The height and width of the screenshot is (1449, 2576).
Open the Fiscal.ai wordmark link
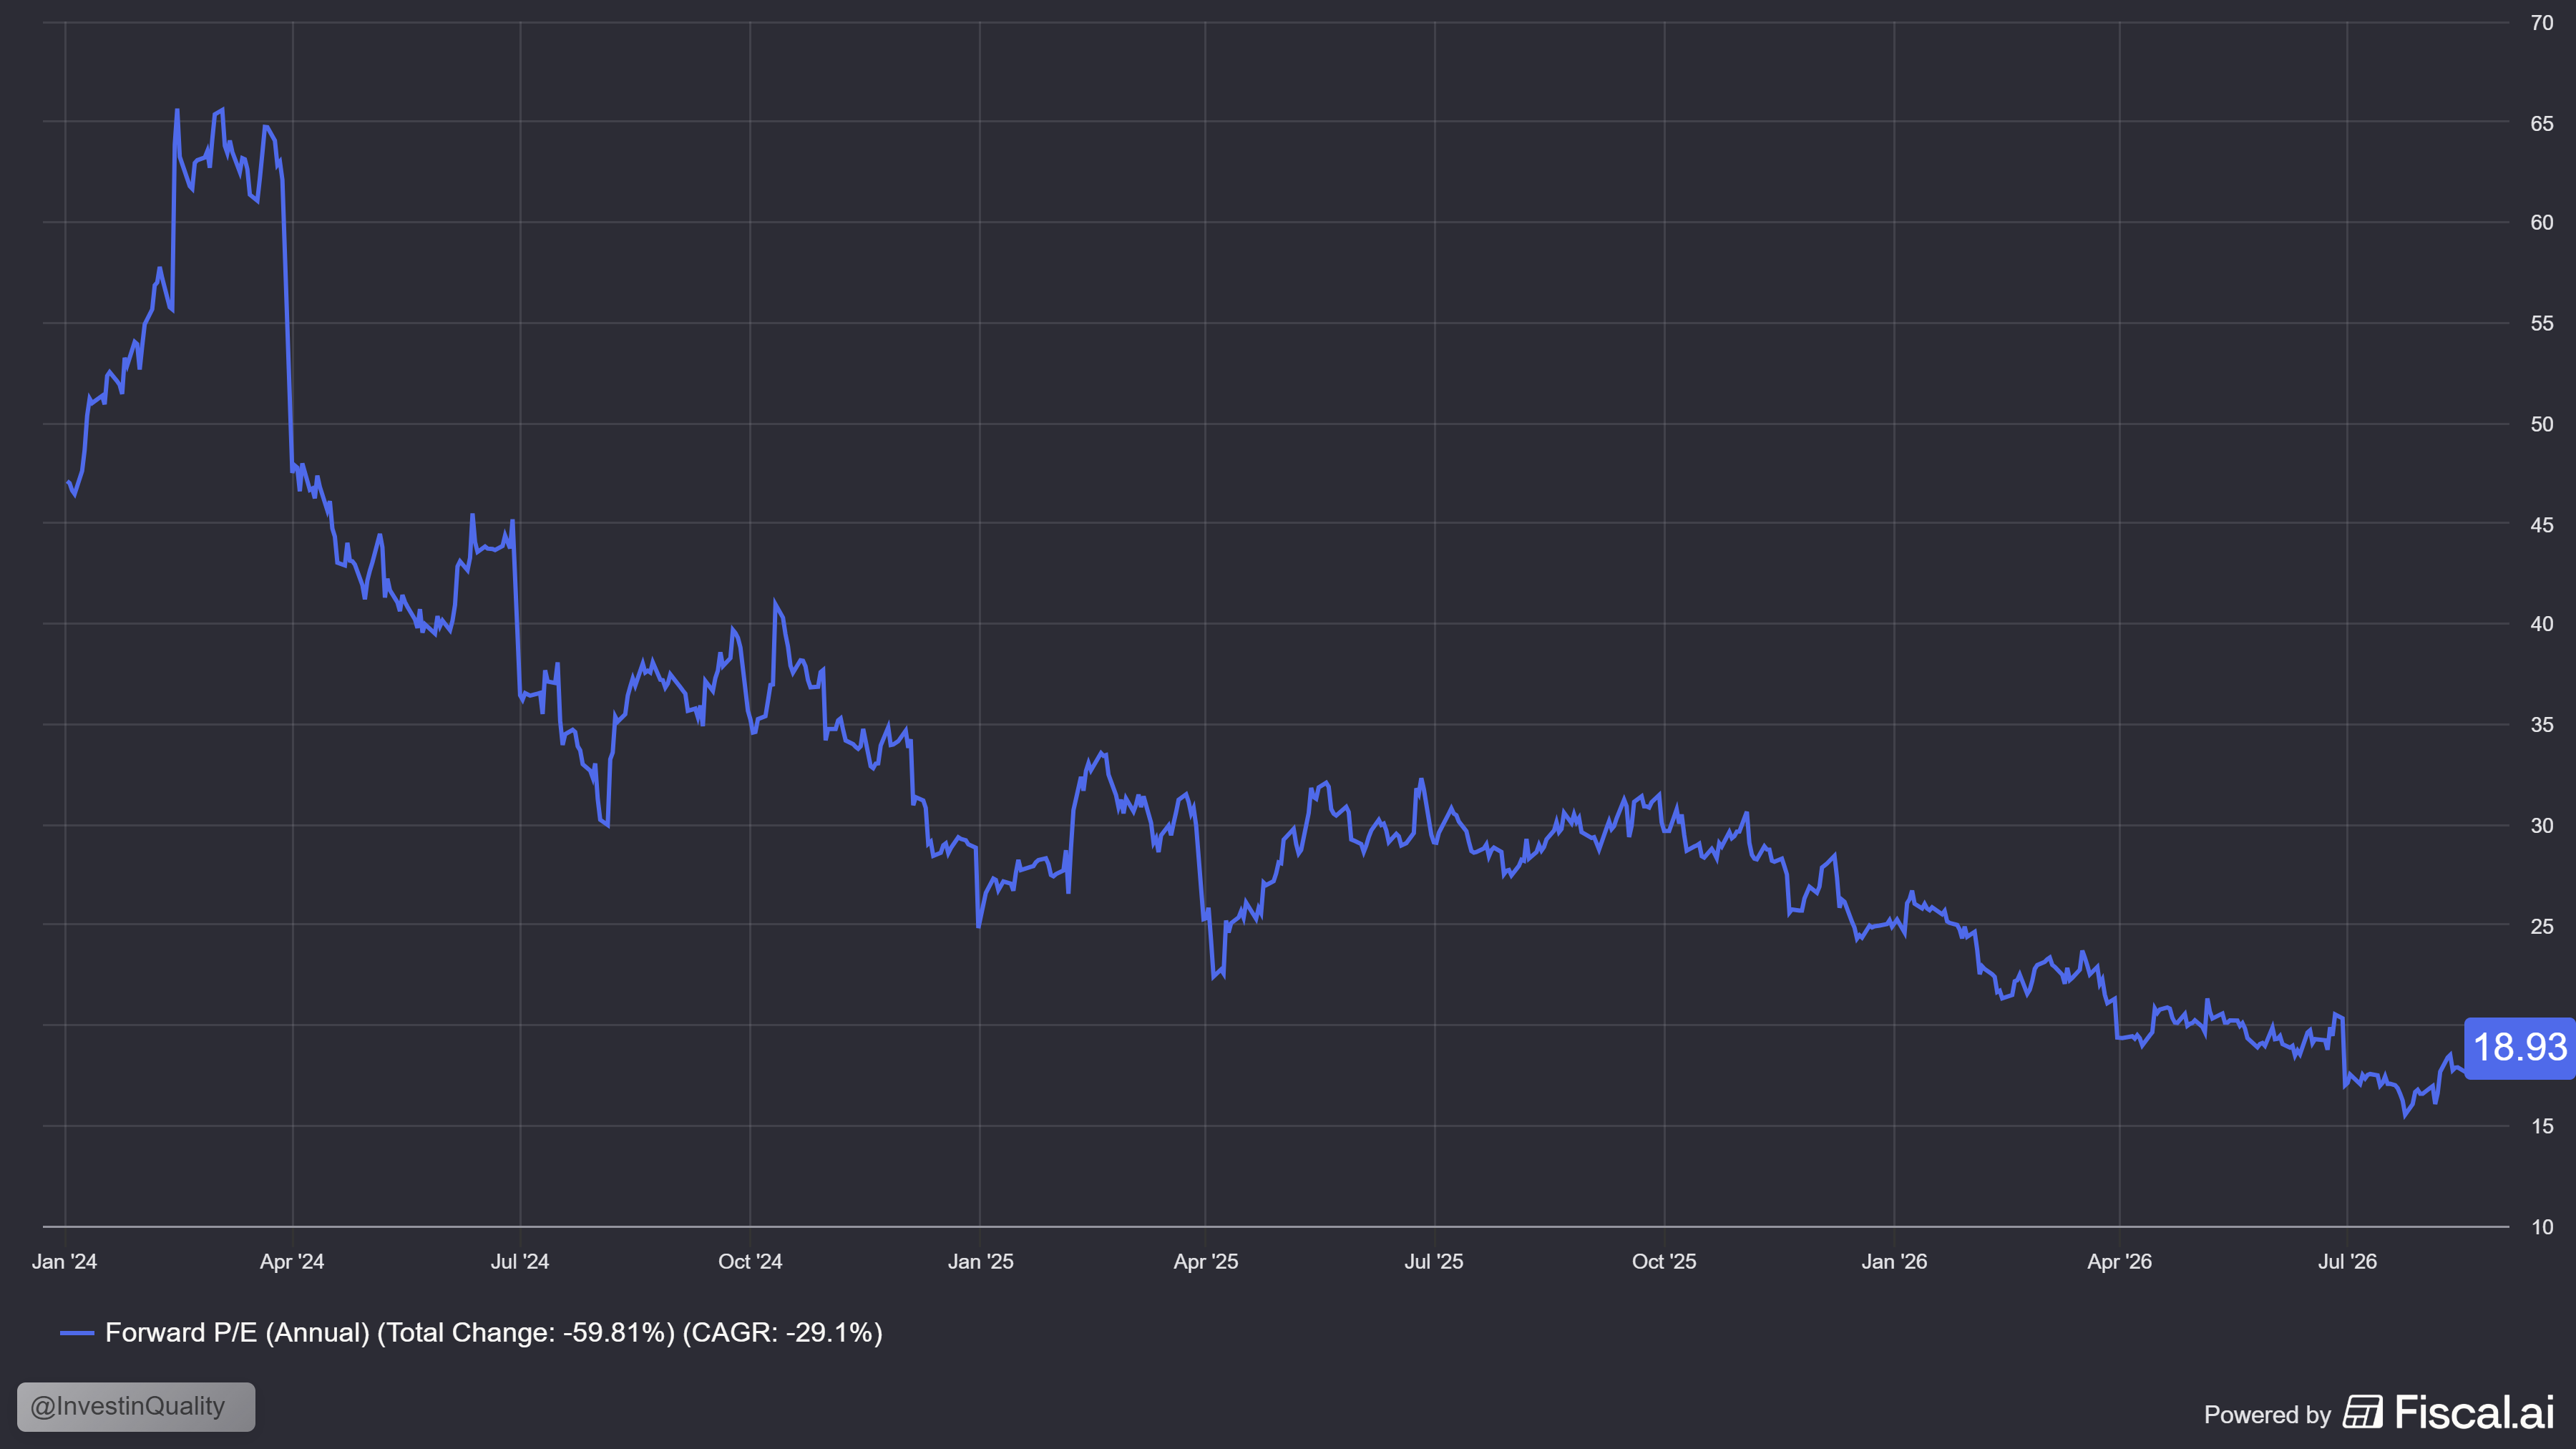click(2475, 1412)
